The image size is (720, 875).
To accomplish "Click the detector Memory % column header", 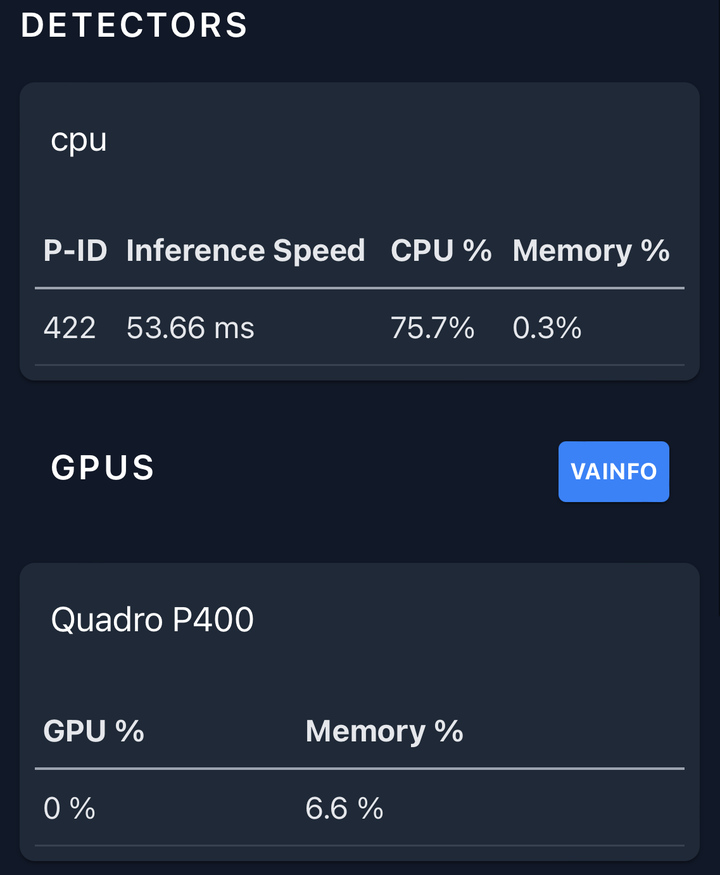I will [591, 251].
